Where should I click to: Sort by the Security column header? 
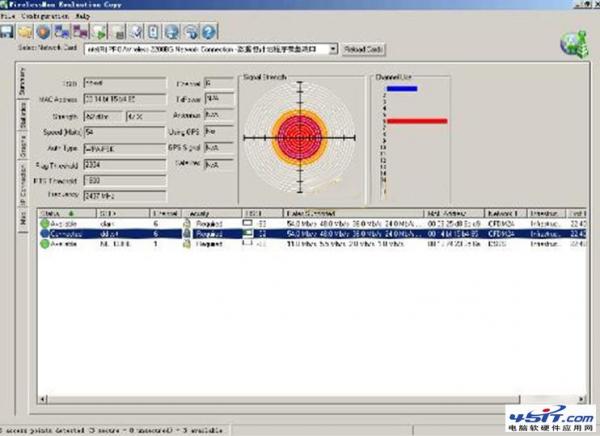(212, 213)
